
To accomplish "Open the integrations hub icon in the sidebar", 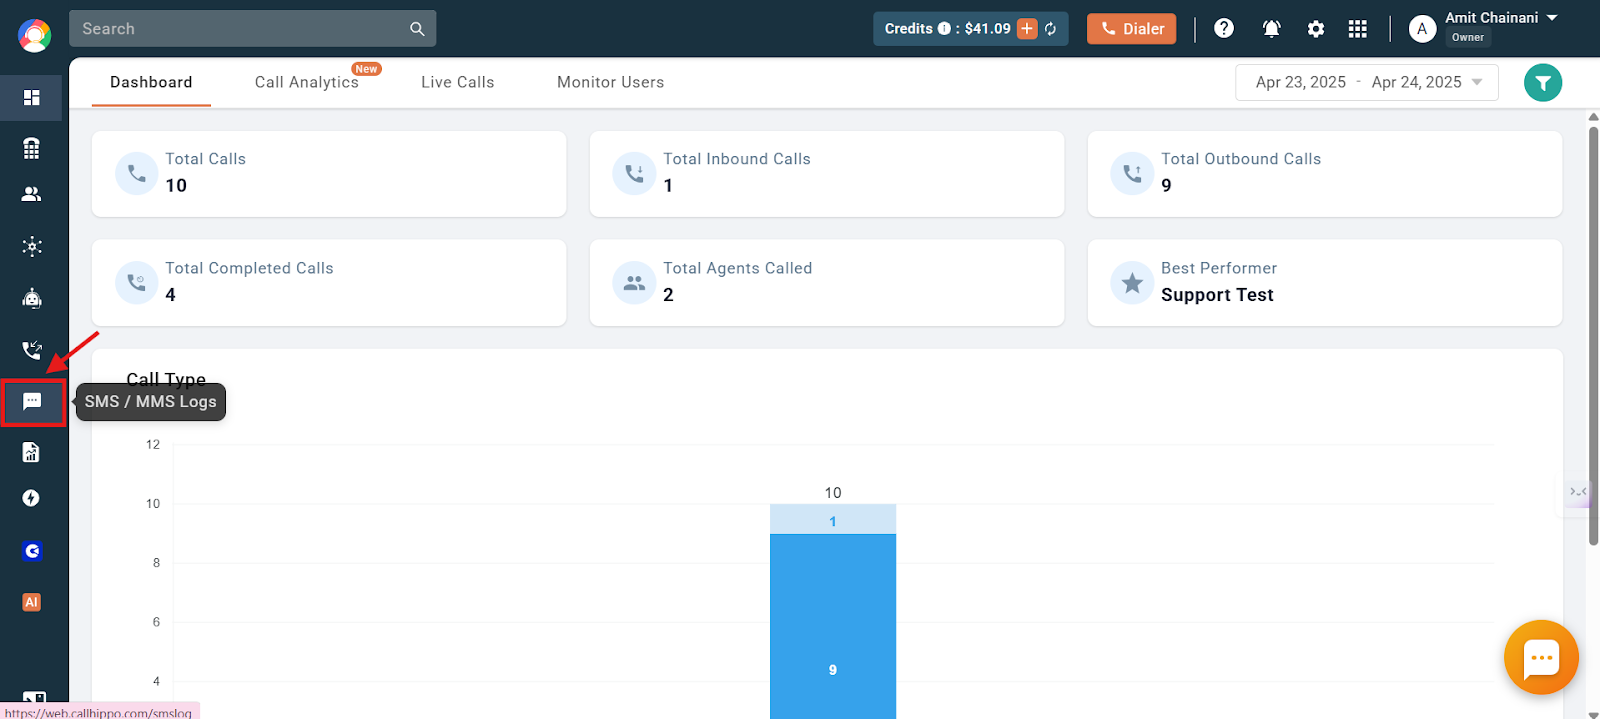I will [32, 246].
